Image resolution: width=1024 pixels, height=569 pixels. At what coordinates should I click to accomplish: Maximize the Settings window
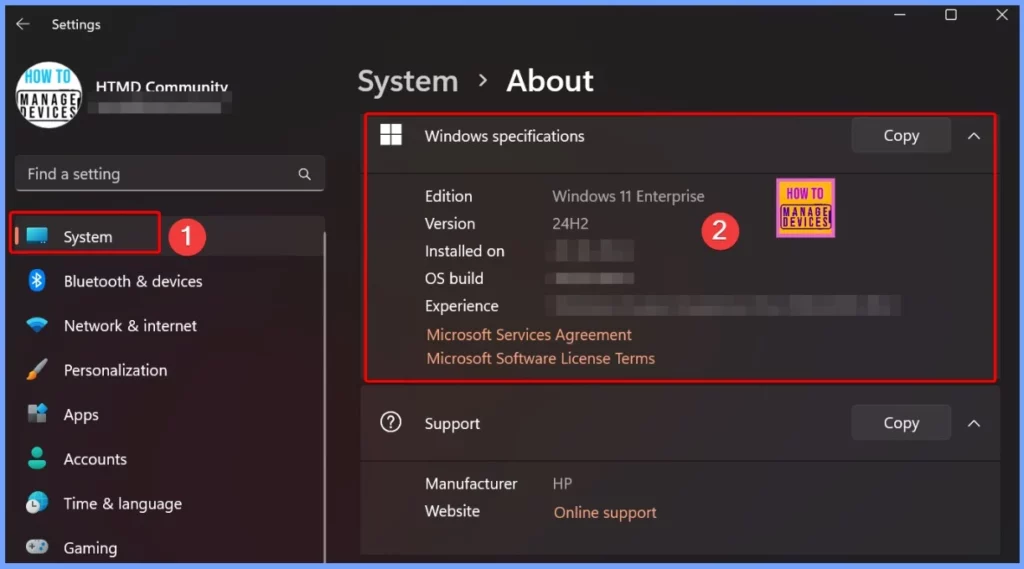[x=951, y=14]
